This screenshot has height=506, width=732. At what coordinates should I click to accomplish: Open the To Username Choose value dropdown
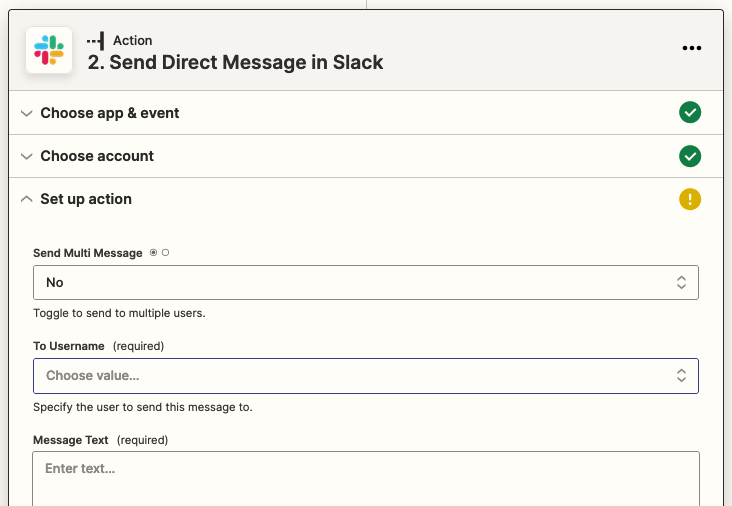pos(350,376)
